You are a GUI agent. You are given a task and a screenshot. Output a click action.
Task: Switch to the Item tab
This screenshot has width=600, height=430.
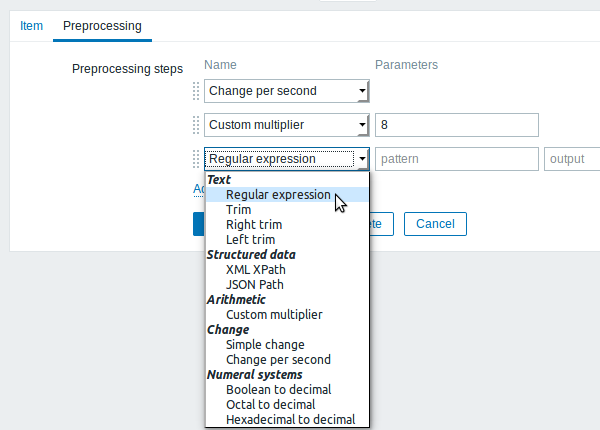32,25
